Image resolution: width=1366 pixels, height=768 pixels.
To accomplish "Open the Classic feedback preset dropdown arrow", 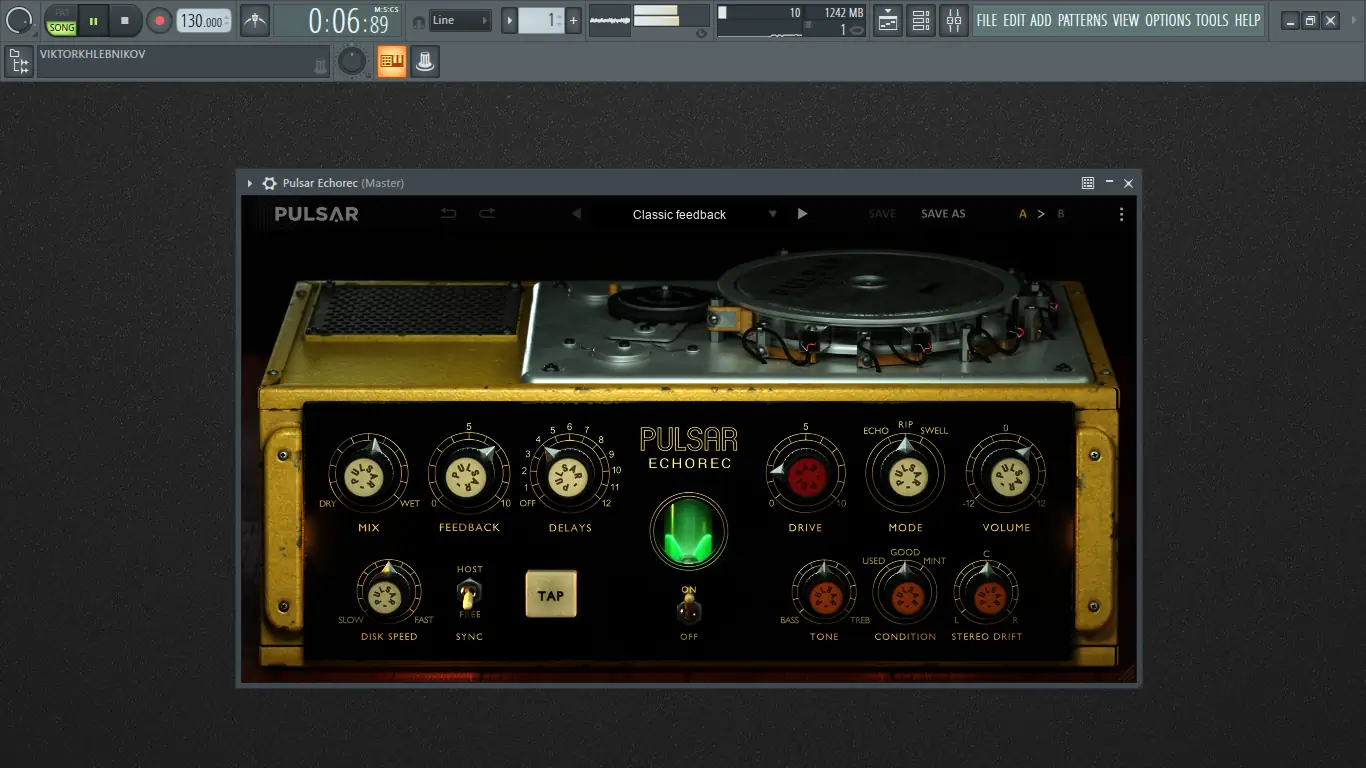I will [772, 214].
